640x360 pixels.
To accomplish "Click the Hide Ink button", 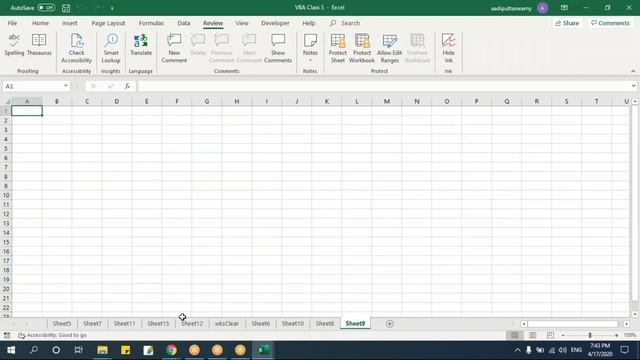I will [448, 49].
